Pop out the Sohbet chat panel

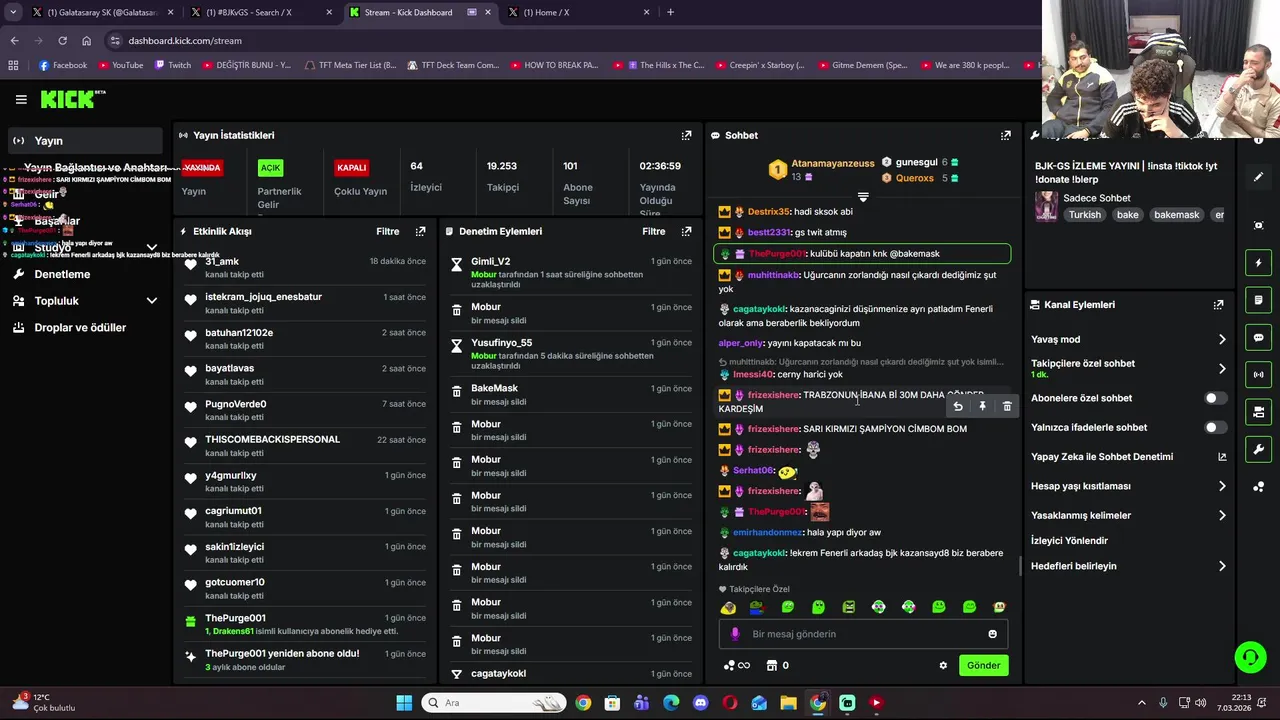1005,135
